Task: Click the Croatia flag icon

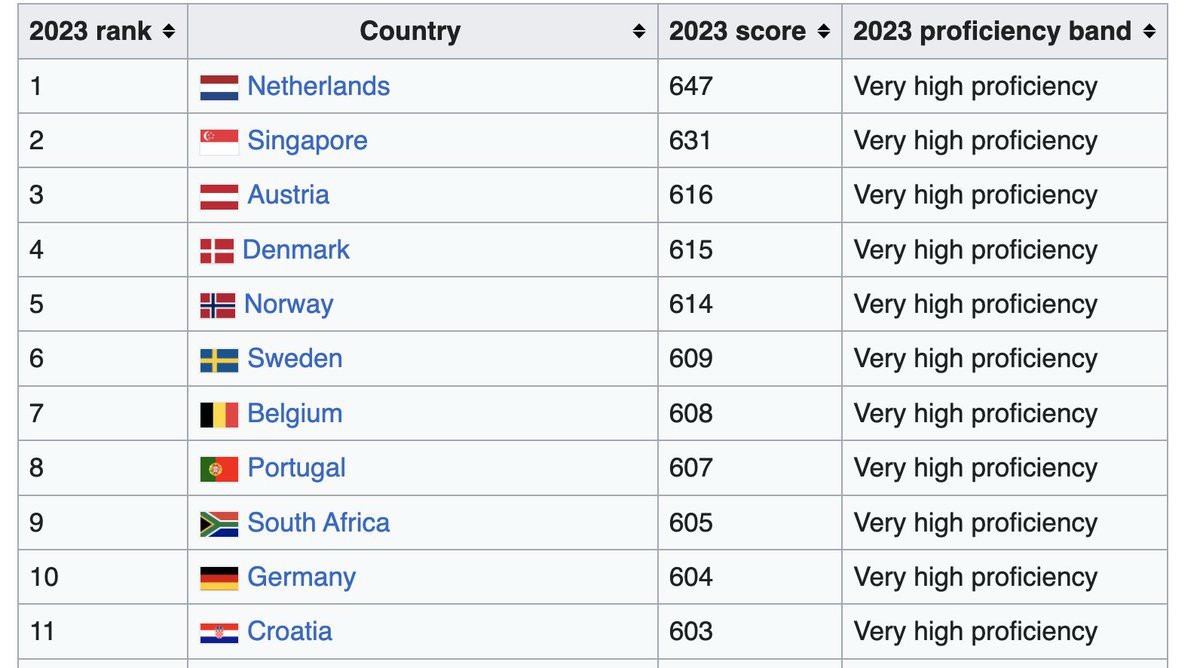Action: coord(219,632)
